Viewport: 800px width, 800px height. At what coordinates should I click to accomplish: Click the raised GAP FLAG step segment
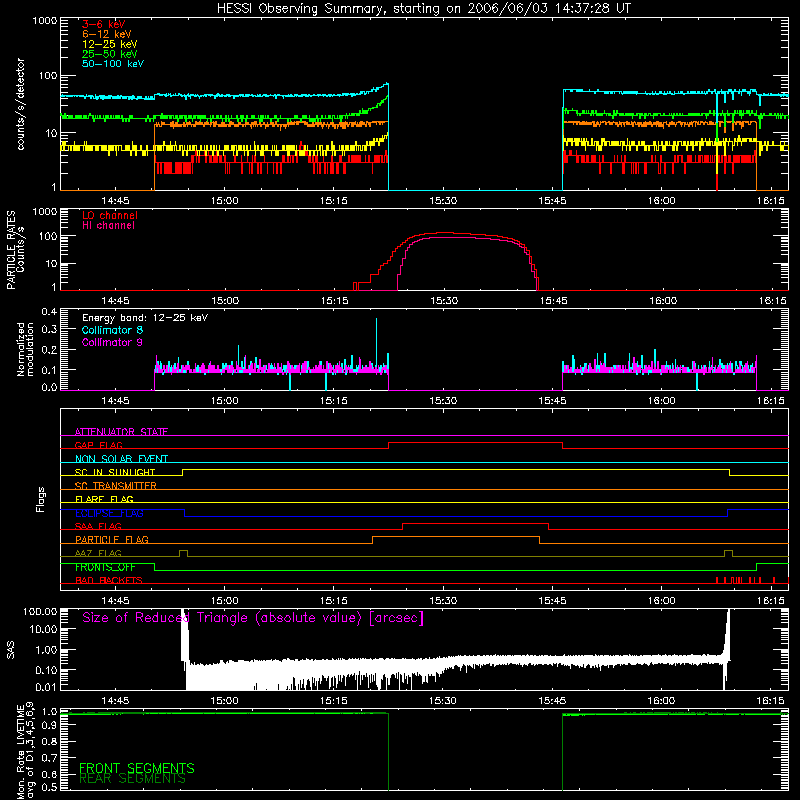coord(476,443)
